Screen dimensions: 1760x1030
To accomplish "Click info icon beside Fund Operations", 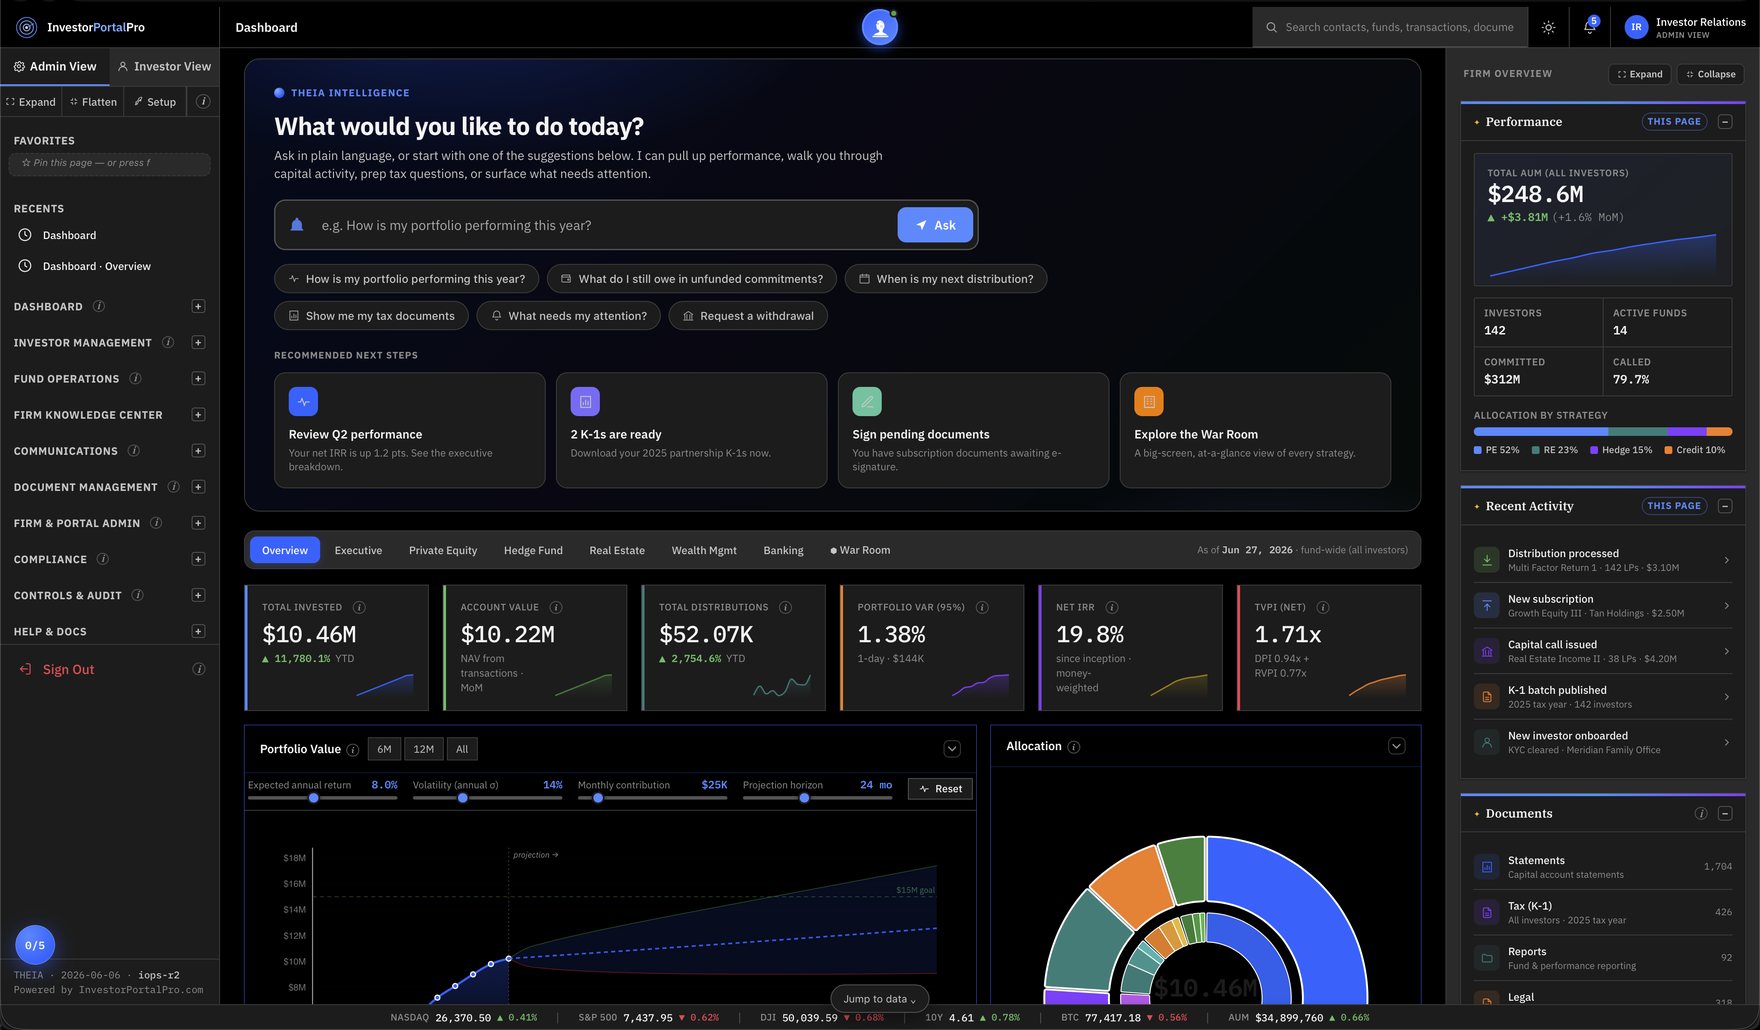I will point(135,378).
